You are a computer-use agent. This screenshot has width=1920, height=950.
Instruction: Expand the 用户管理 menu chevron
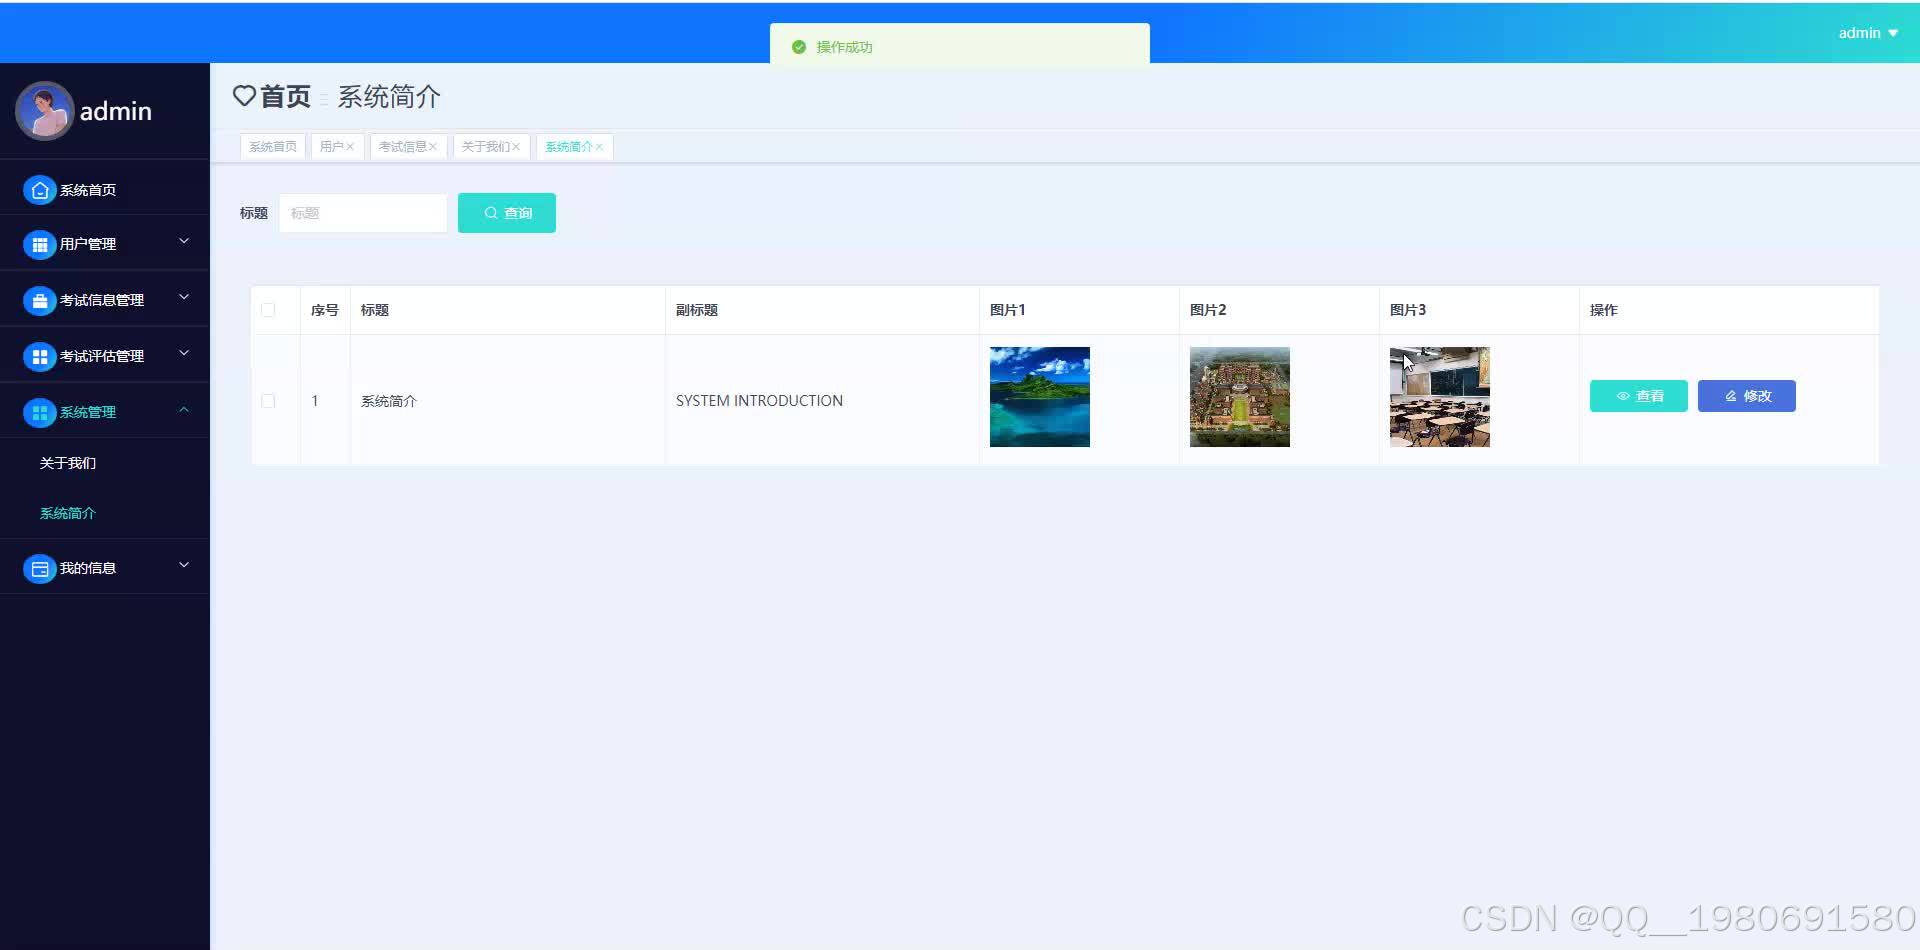point(183,240)
